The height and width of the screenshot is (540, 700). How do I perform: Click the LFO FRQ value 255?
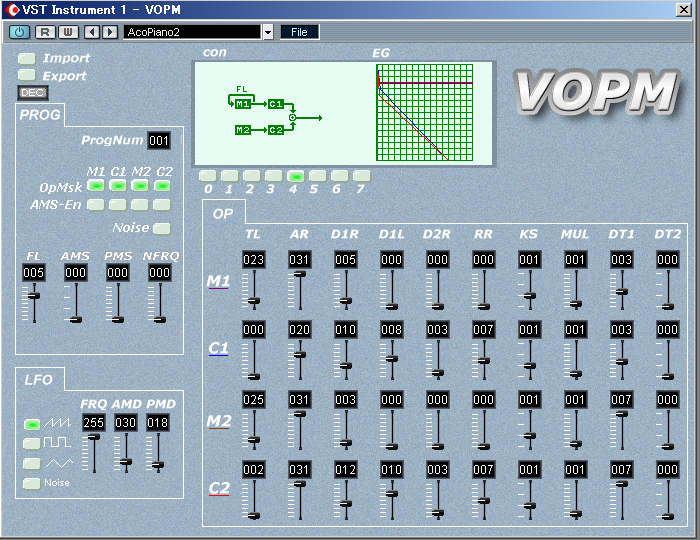(94, 423)
